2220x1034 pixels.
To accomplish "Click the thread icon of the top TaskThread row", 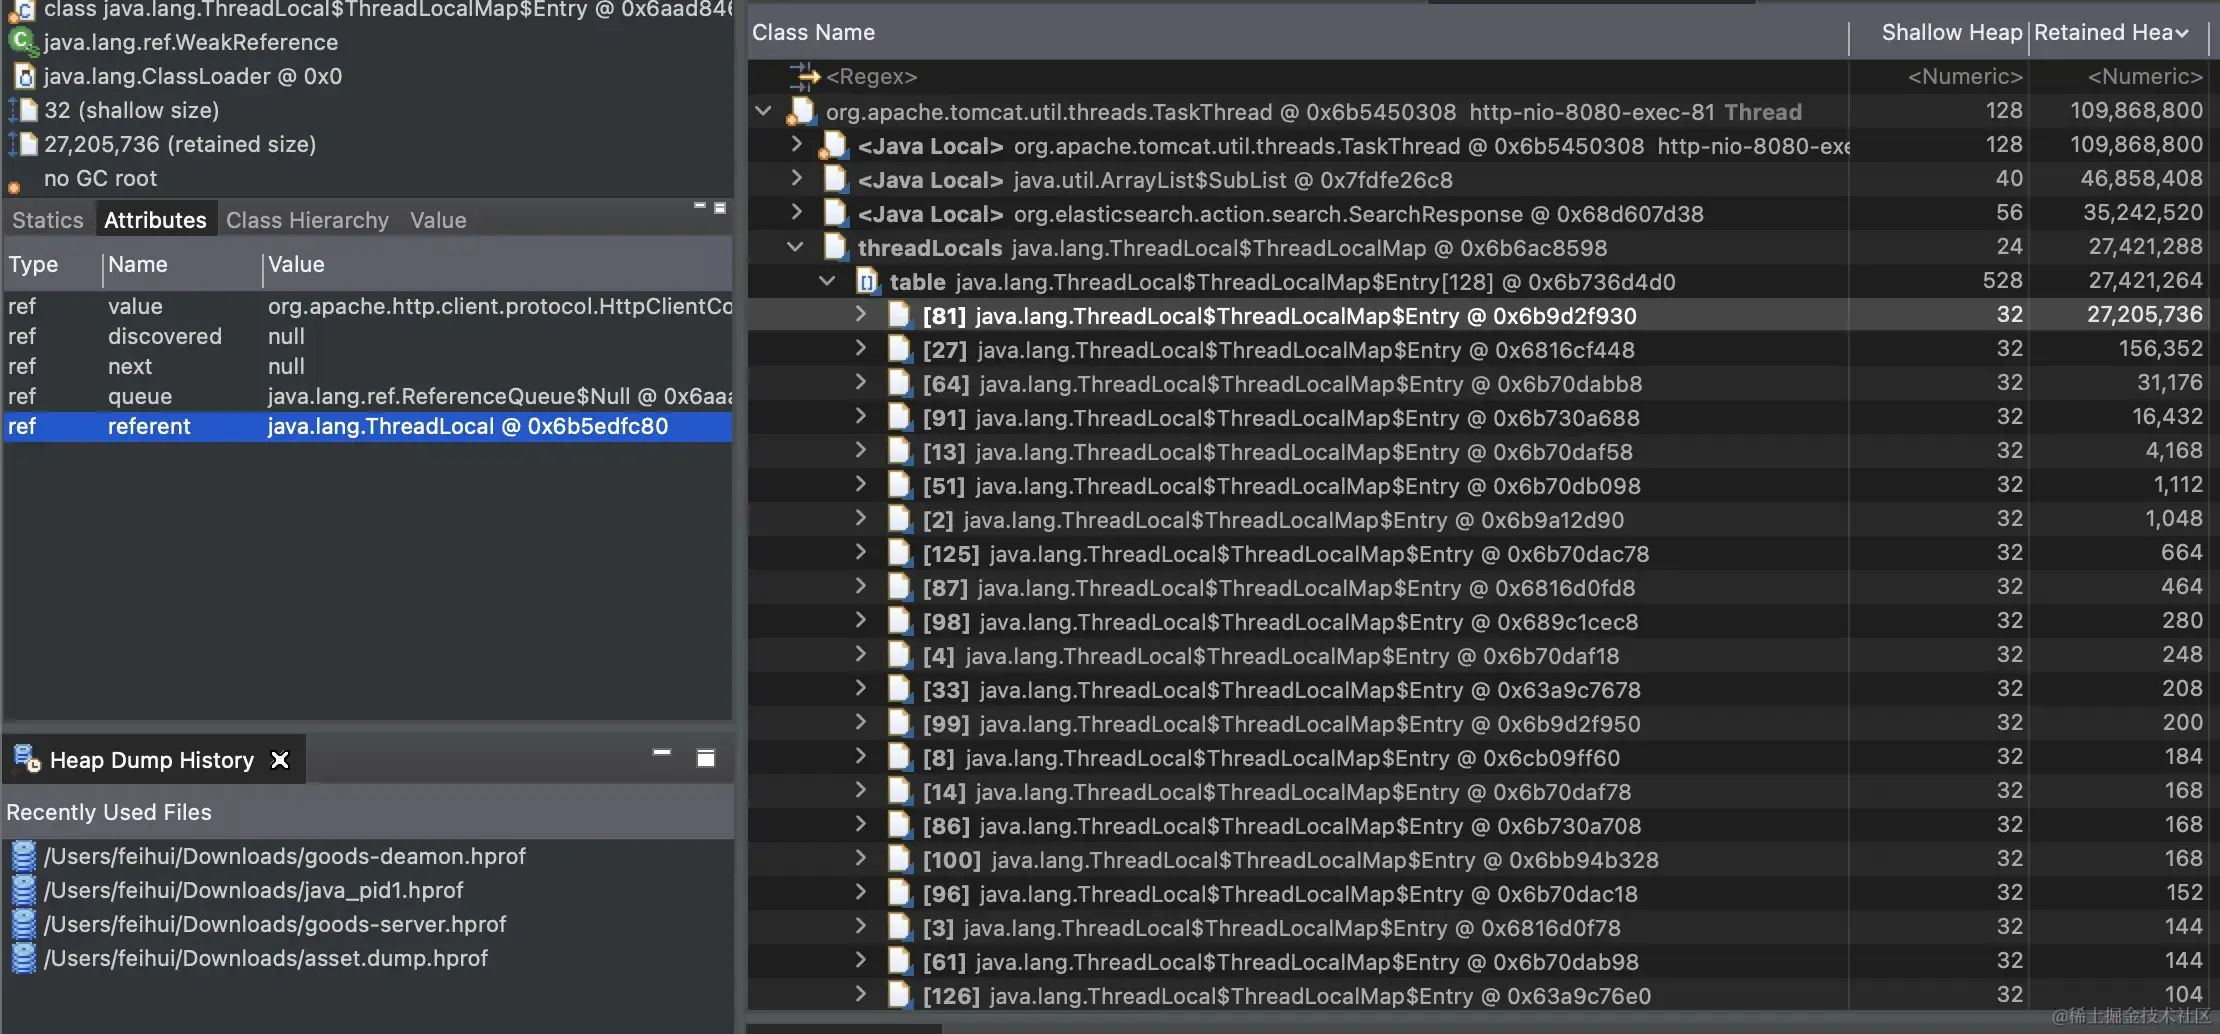I will [x=802, y=112].
